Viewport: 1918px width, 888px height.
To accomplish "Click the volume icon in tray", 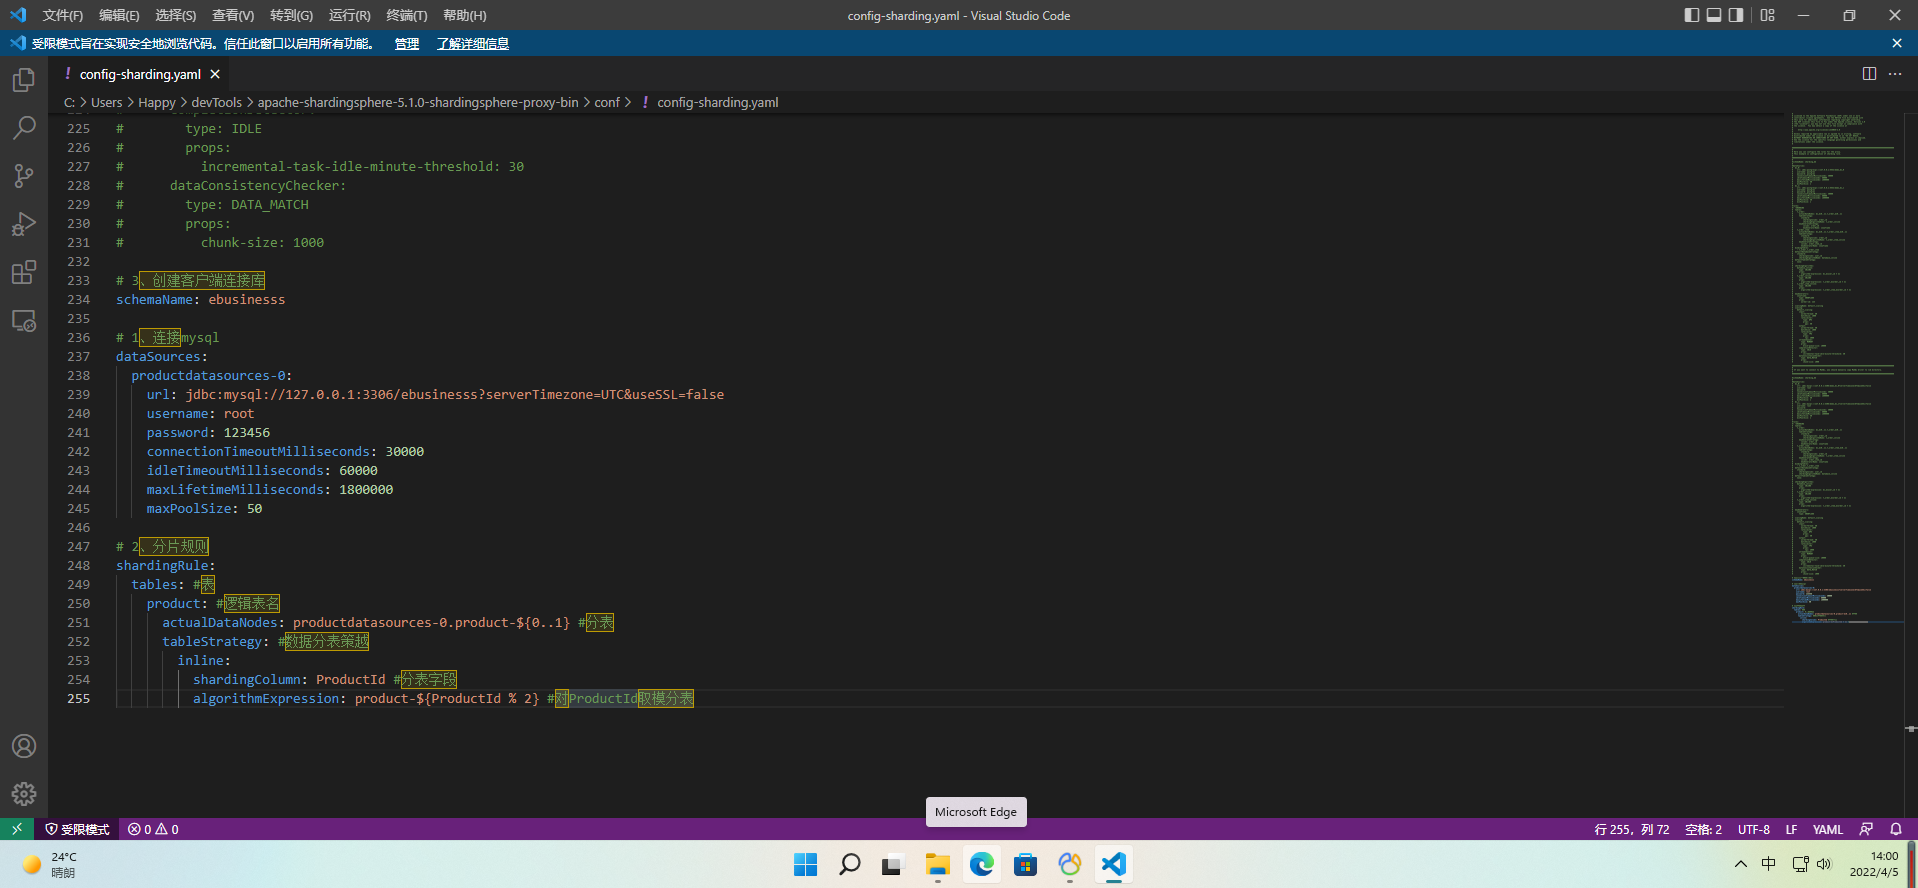I will pyautogui.click(x=1824, y=864).
